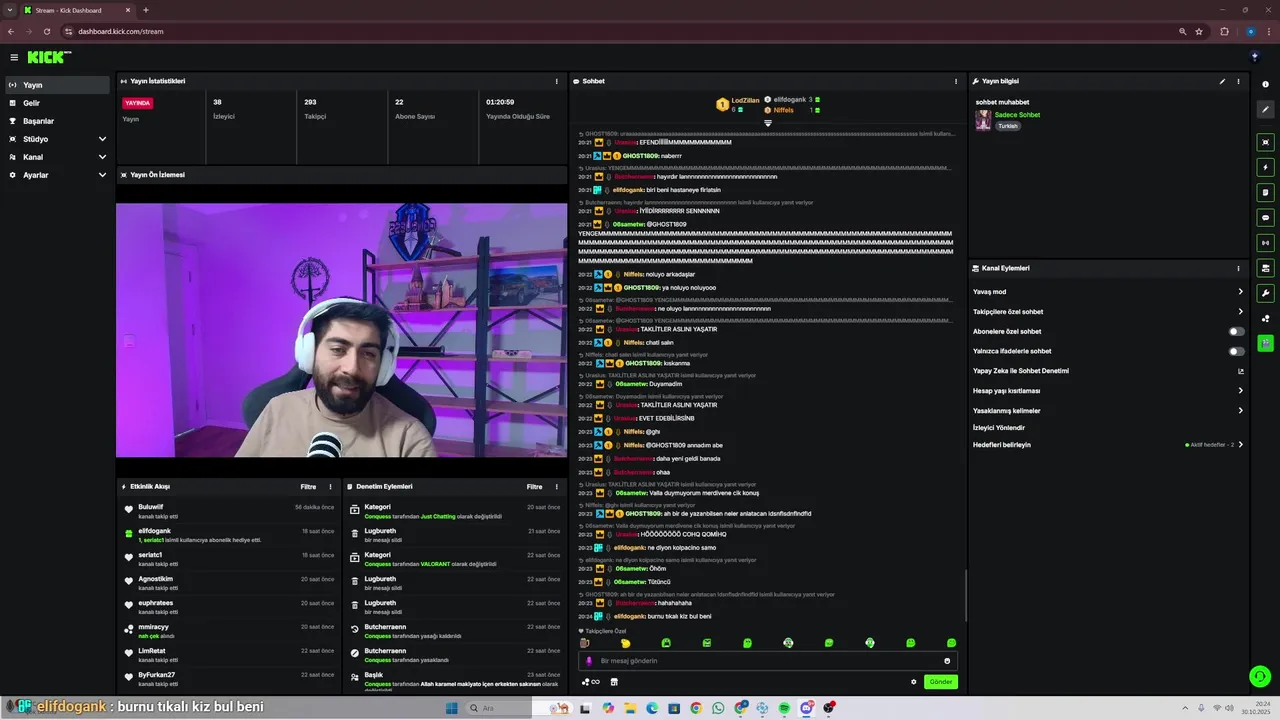
Task: Toggle Yalnızca ifadelerle sohbet switch
Action: coord(1237,351)
